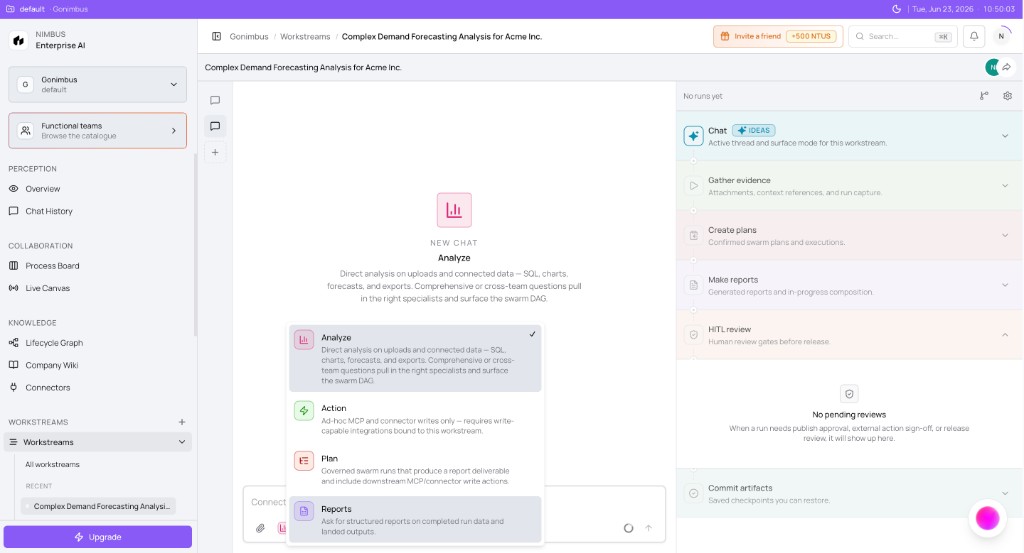Screen dimensions: 1024x553
Task: Click the Upgrade button
Action: point(97,537)
